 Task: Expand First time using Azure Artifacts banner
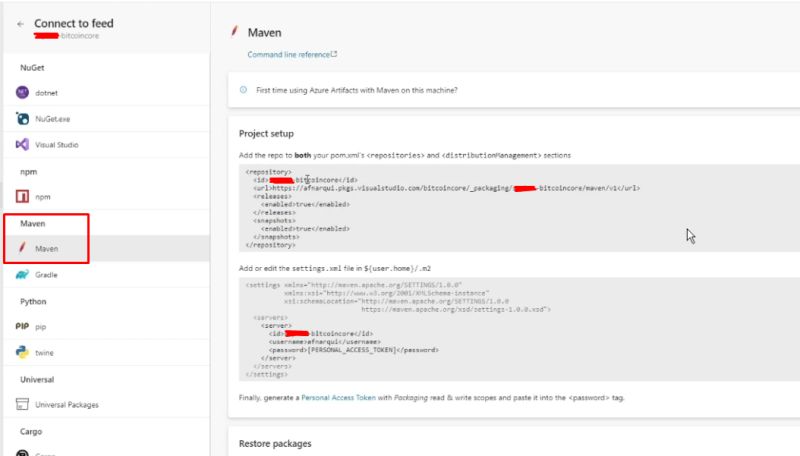(x=514, y=90)
